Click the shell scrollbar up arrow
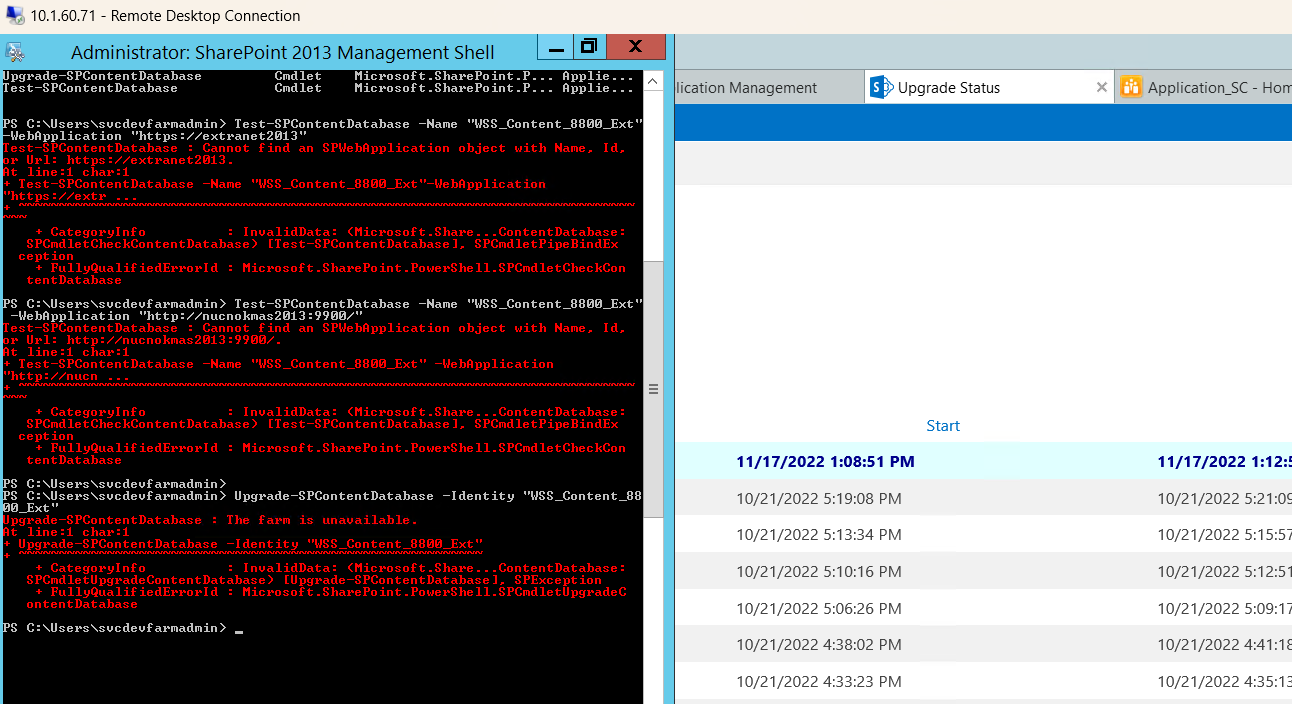Image resolution: width=1292 pixels, height=704 pixels. [x=652, y=79]
